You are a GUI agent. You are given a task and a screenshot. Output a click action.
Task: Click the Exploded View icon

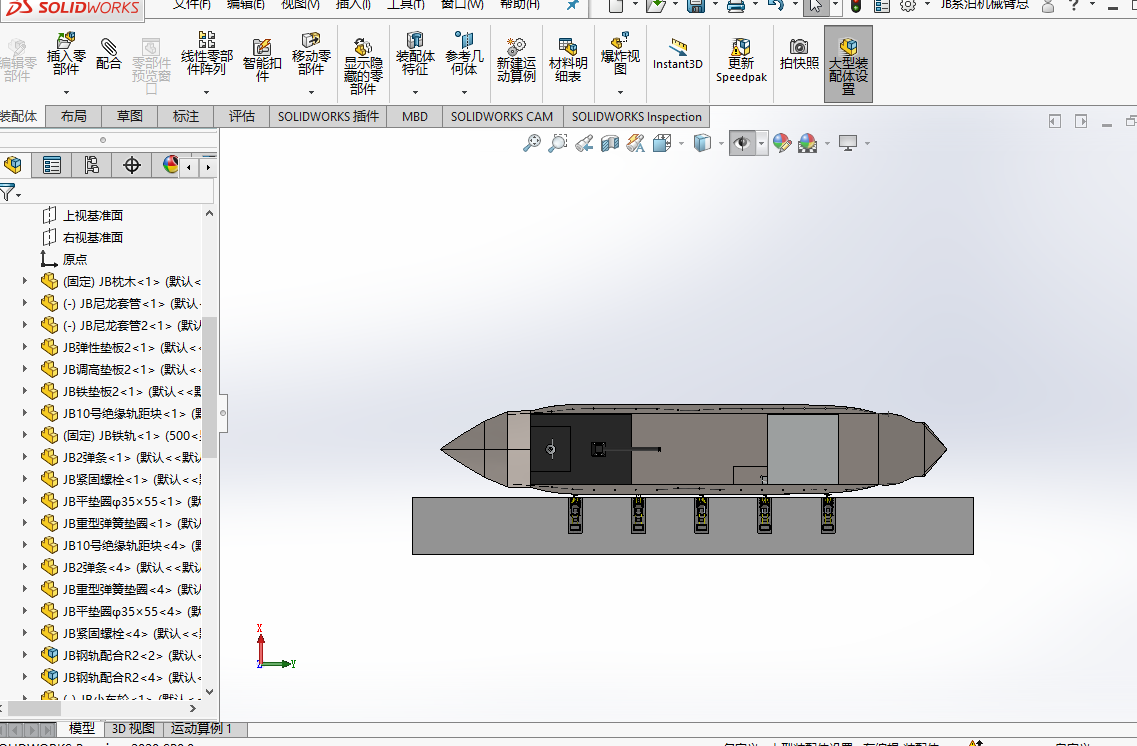tap(620, 53)
